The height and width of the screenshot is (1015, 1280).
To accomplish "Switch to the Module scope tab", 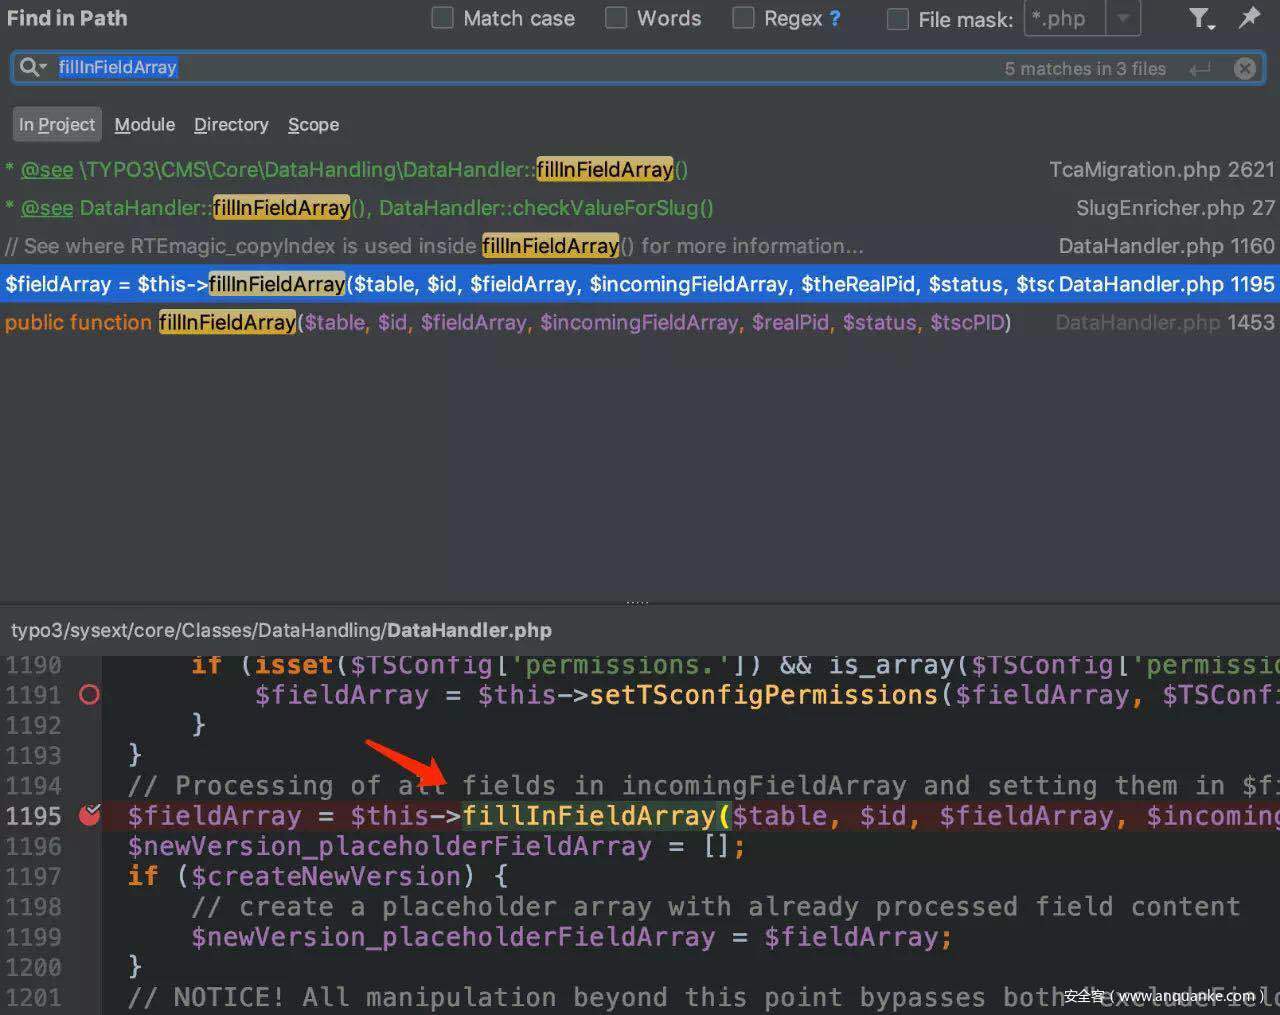I will 144,125.
